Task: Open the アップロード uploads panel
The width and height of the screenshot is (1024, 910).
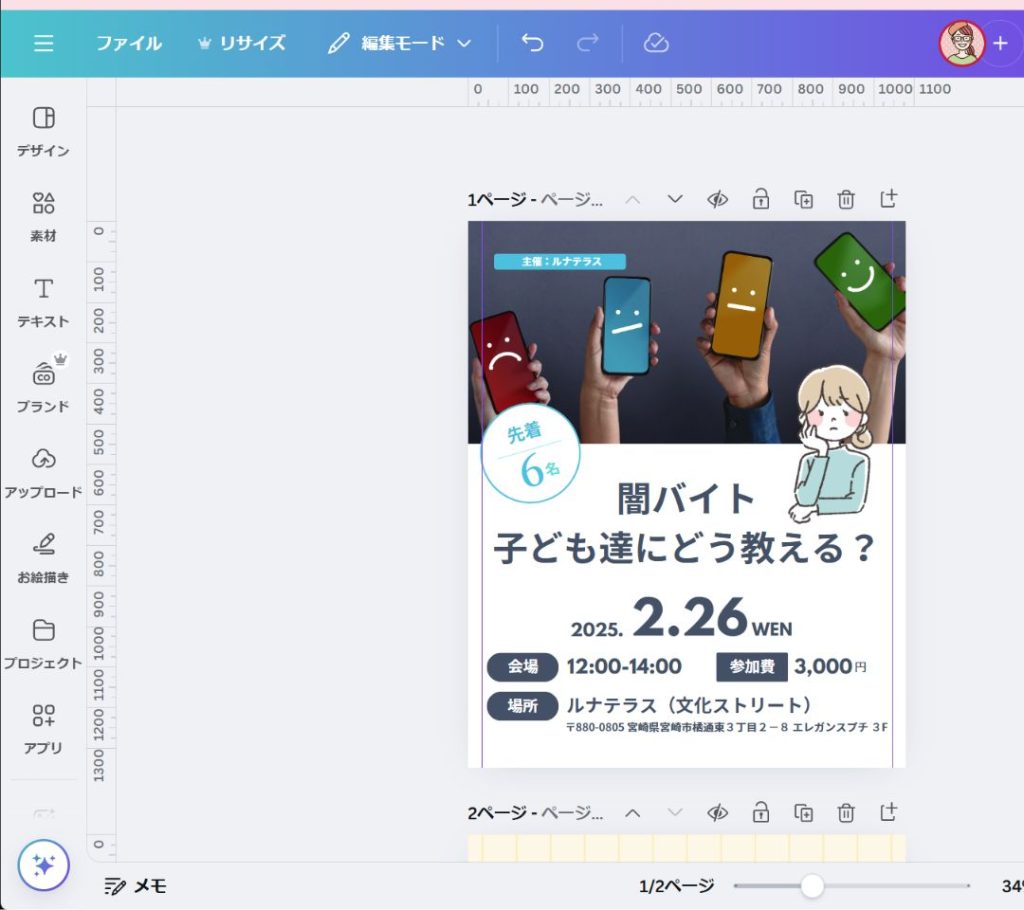Action: click(43, 471)
